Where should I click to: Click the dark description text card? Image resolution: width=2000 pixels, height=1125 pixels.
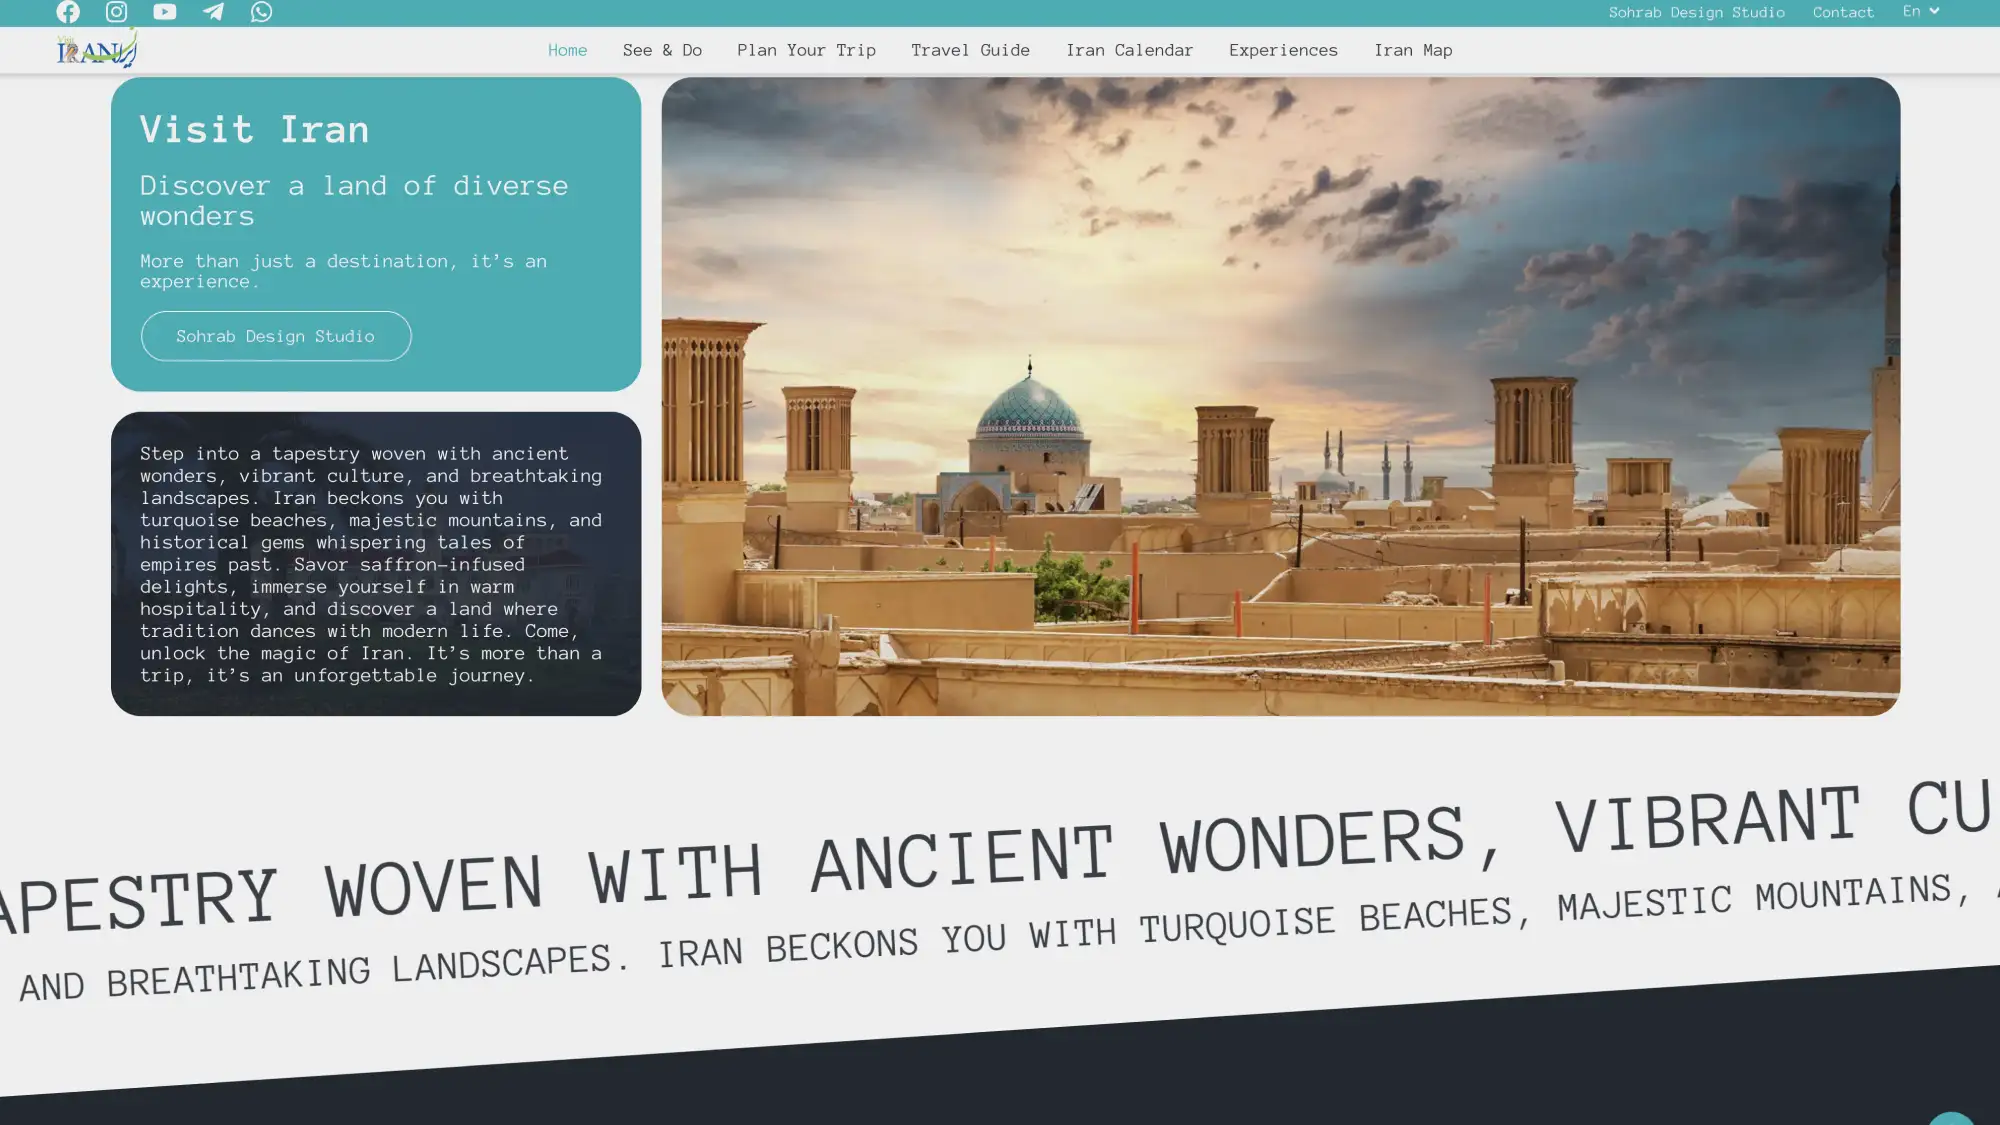click(x=376, y=563)
